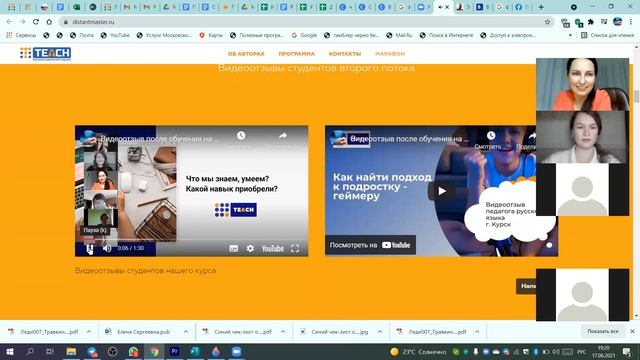Click 'Посмотреть на YouTube' on second video
Image resolution: width=640 pixels, height=360 pixels.
coord(370,245)
